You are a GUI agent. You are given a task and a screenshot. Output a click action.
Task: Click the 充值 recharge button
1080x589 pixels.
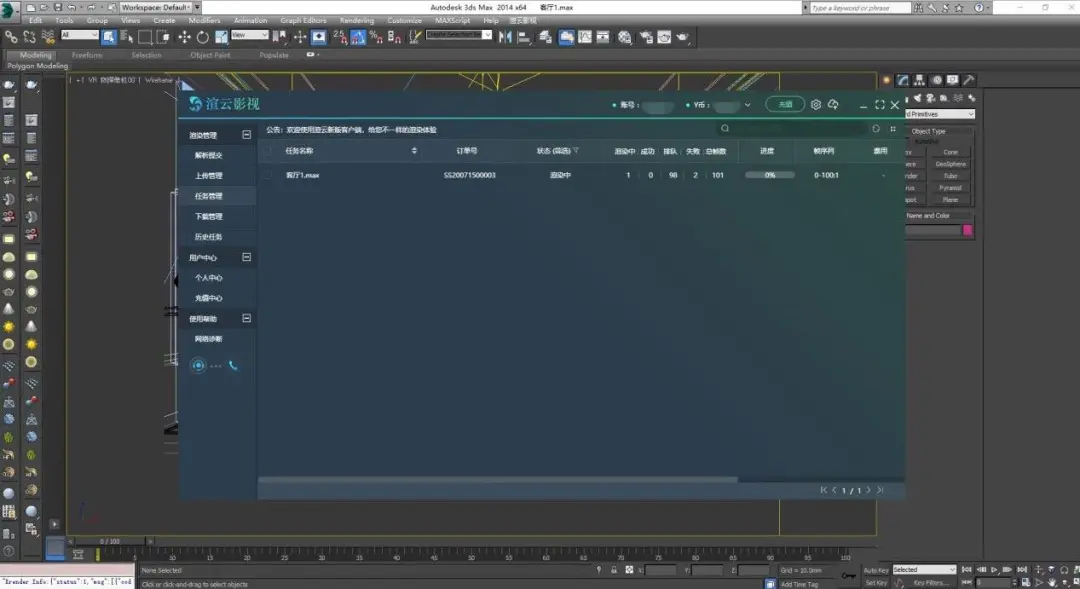click(785, 104)
